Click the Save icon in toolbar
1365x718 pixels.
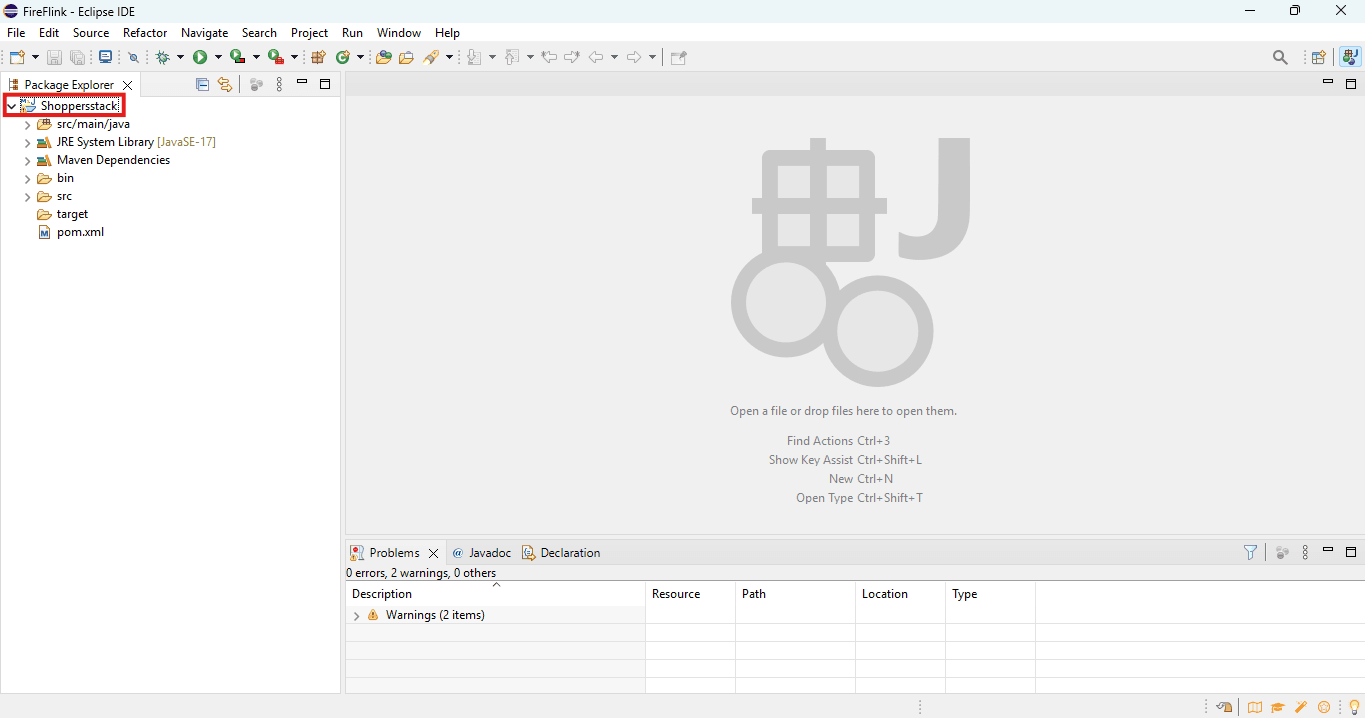click(55, 57)
